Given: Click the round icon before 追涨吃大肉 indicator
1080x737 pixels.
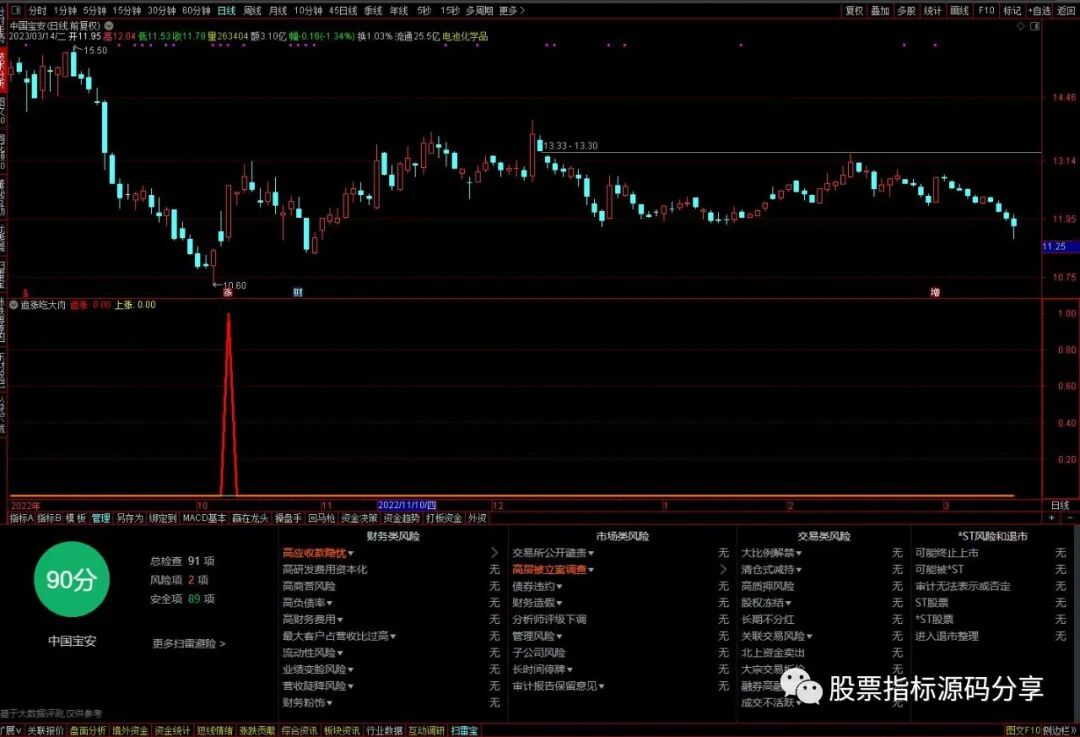Looking at the screenshot, I should pos(14,304).
